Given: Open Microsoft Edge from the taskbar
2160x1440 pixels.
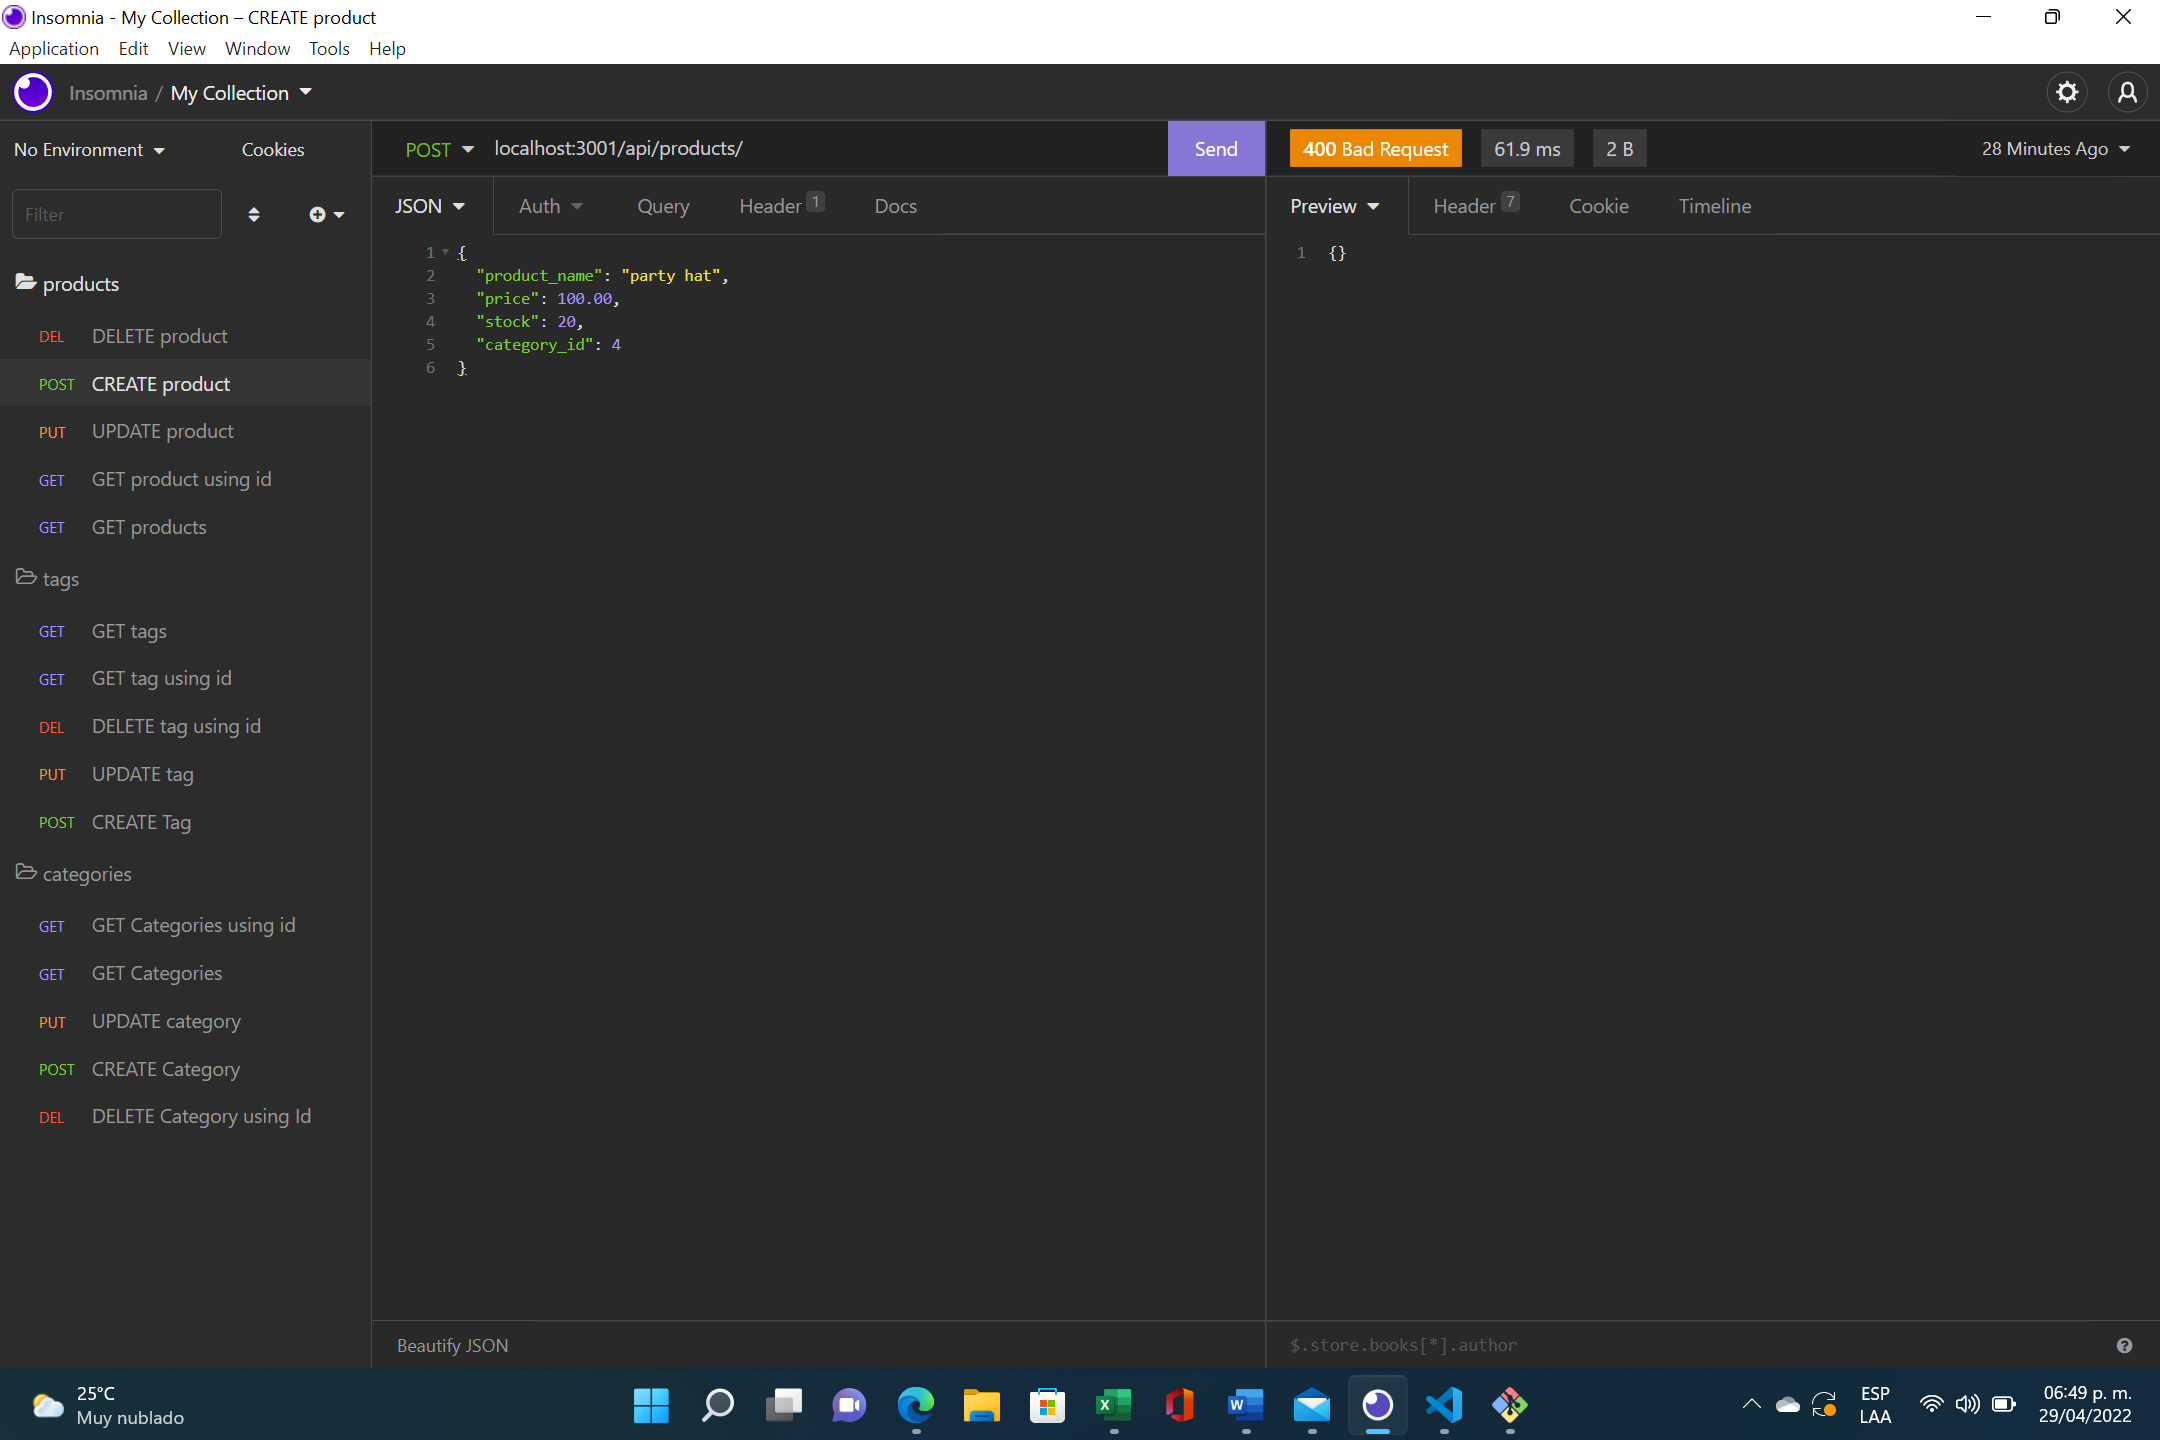Looking at the screenshot, I should point(915,1405).
